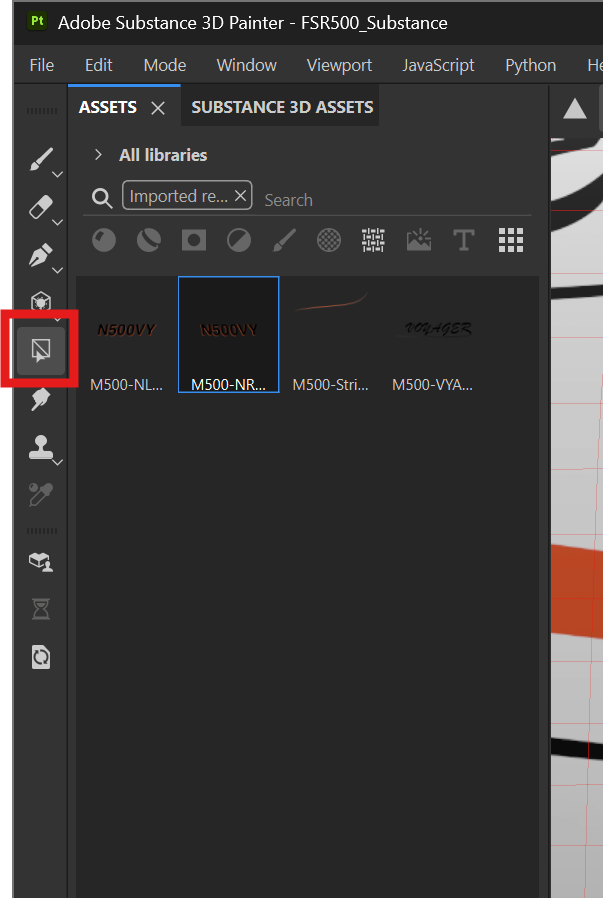
Task: Open the Python menu
Action: 531,65
